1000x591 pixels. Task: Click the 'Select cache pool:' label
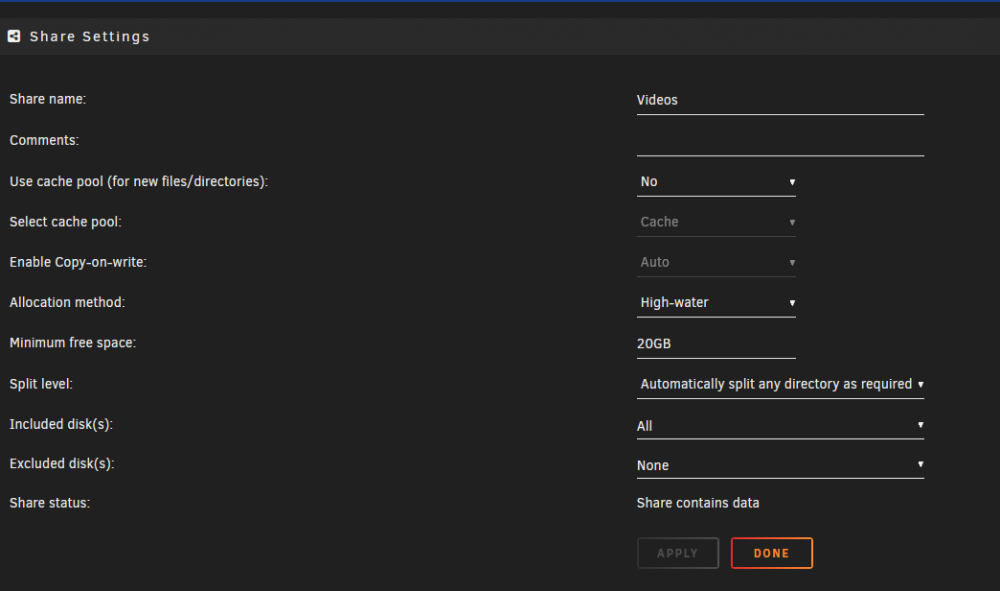click(x=65, y=222)
